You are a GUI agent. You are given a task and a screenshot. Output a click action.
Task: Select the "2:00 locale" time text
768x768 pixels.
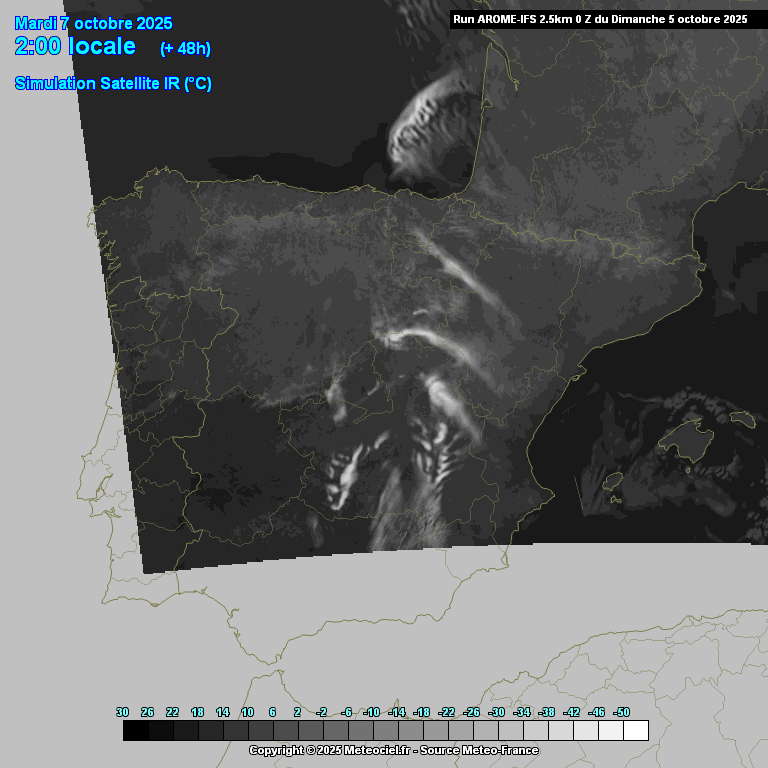[75, 46]
